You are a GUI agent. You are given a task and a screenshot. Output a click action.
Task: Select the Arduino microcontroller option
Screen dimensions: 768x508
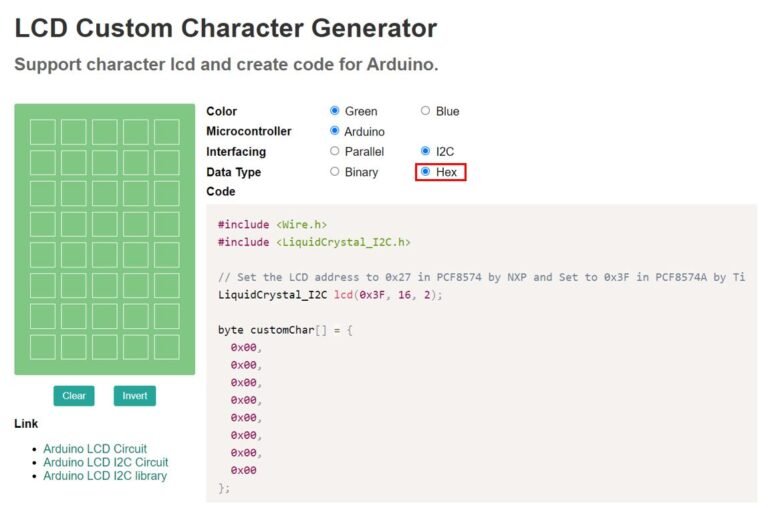[335, 131]
